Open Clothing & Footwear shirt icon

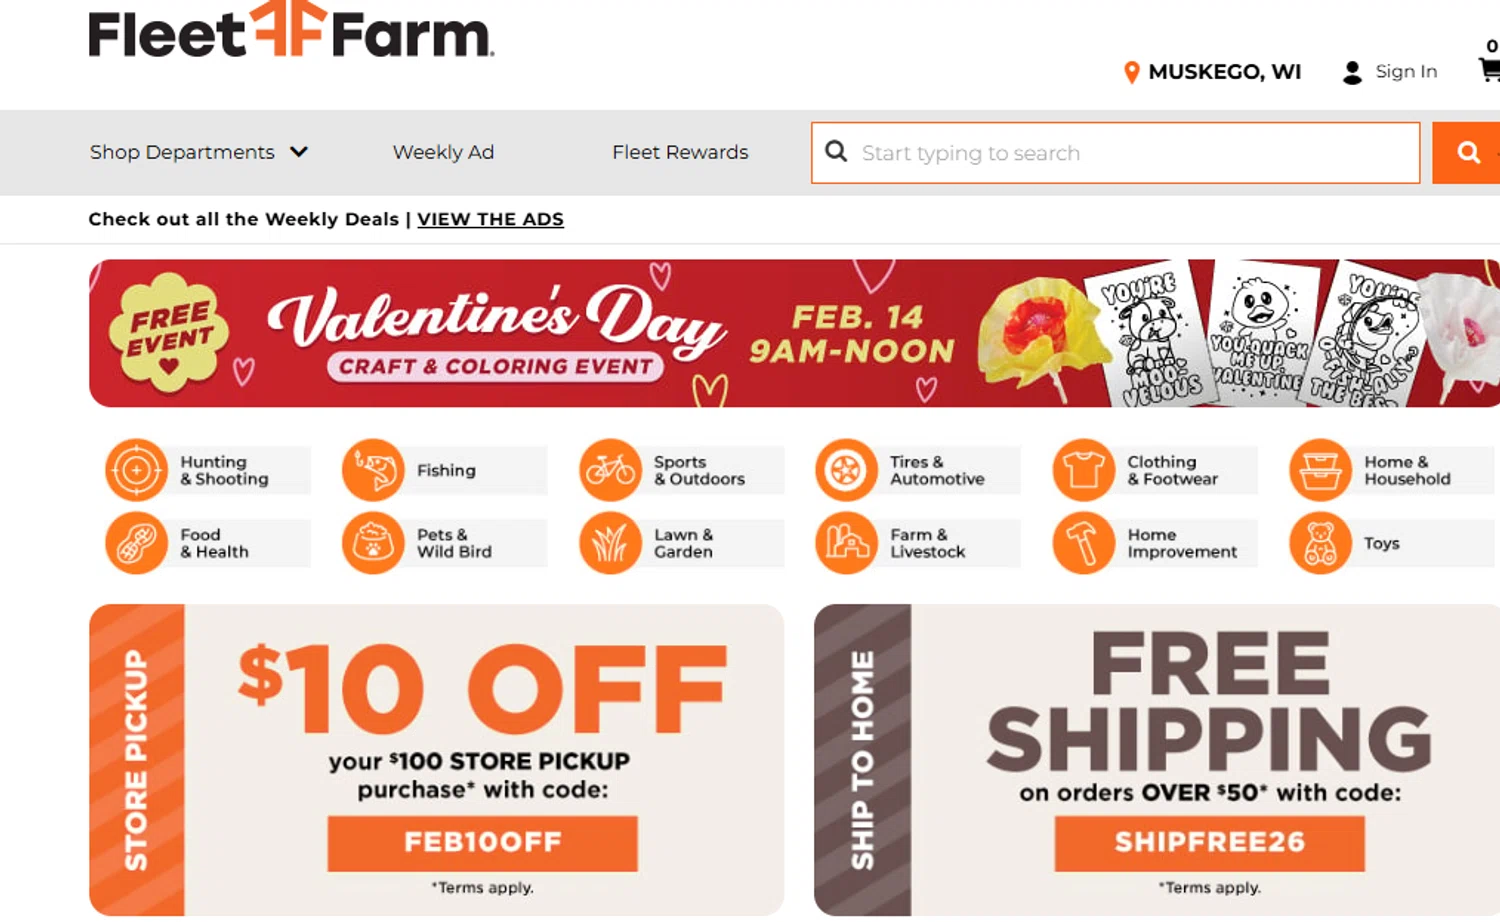[1083, 470]
